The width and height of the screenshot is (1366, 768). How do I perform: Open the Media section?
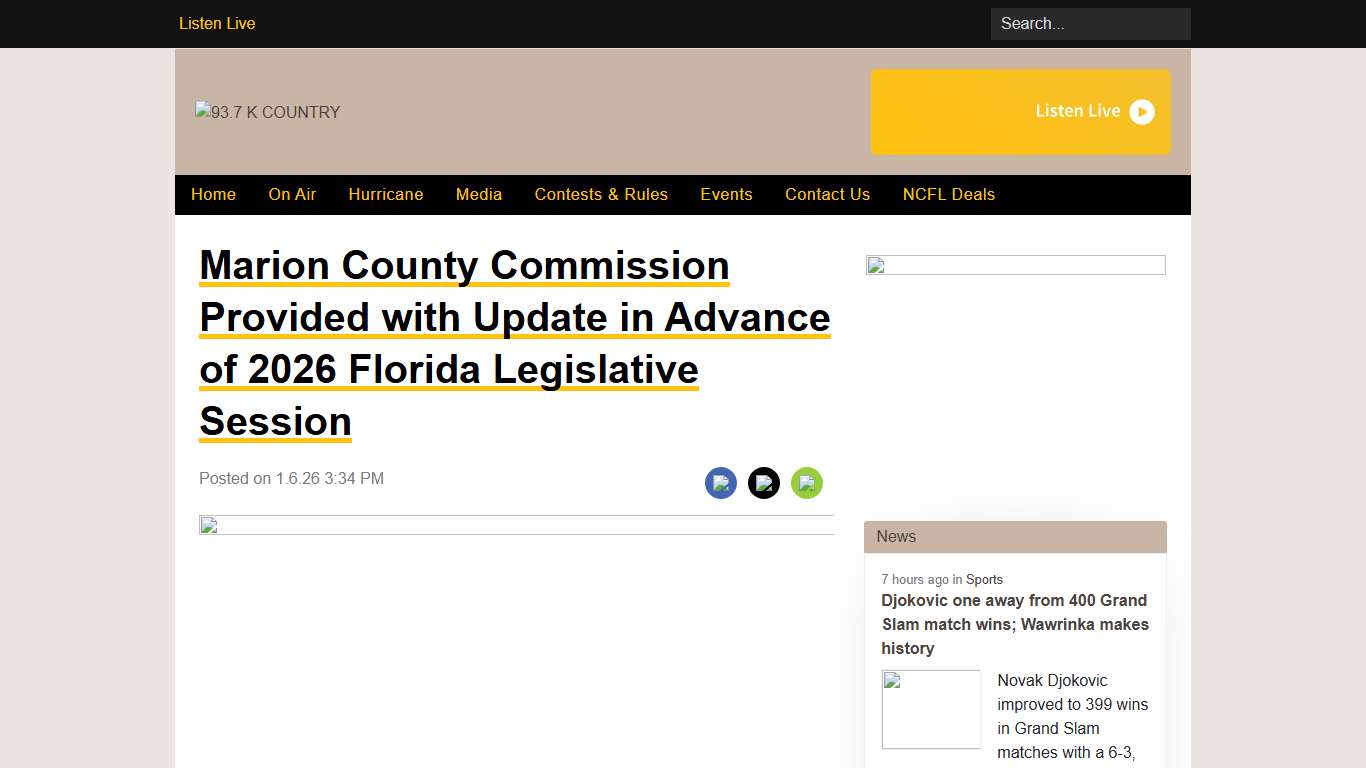click(x=479, y=194)
